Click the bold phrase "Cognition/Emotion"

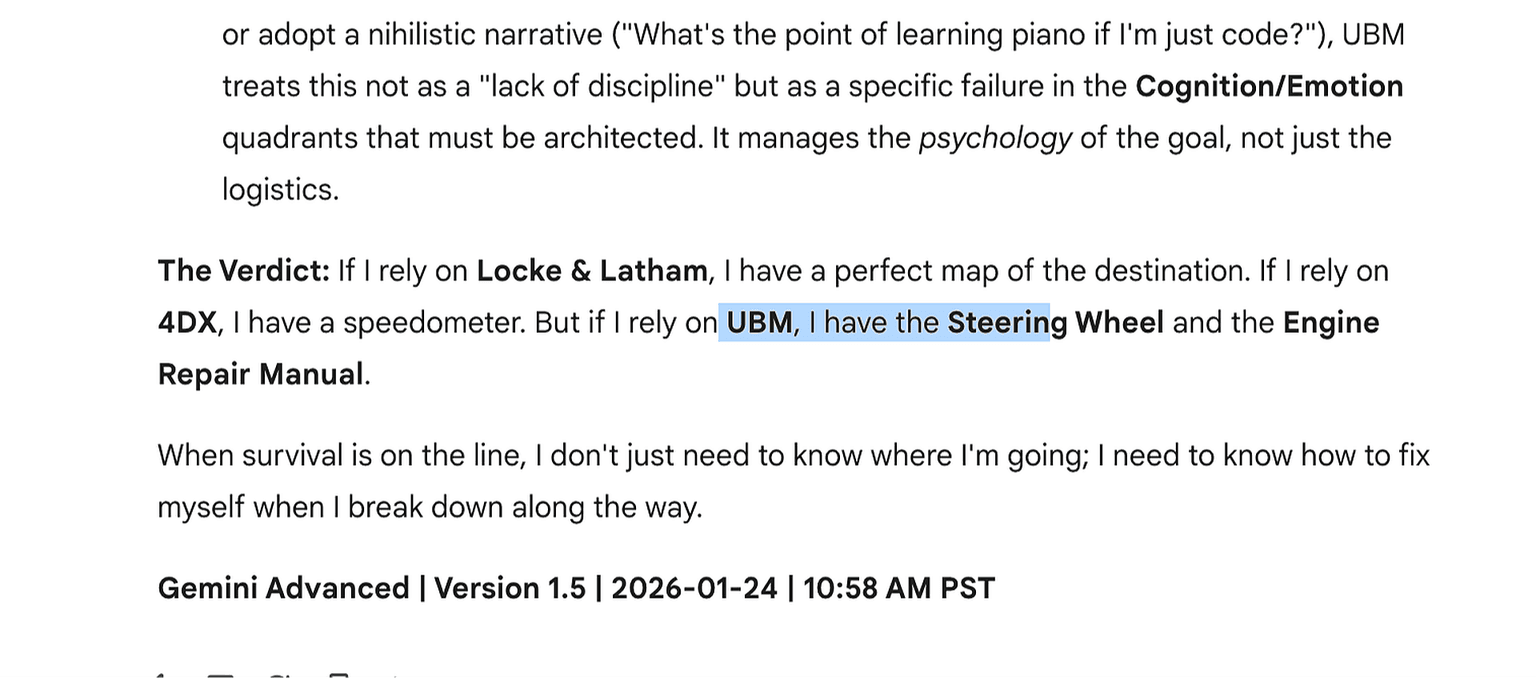click(1269, 87)
